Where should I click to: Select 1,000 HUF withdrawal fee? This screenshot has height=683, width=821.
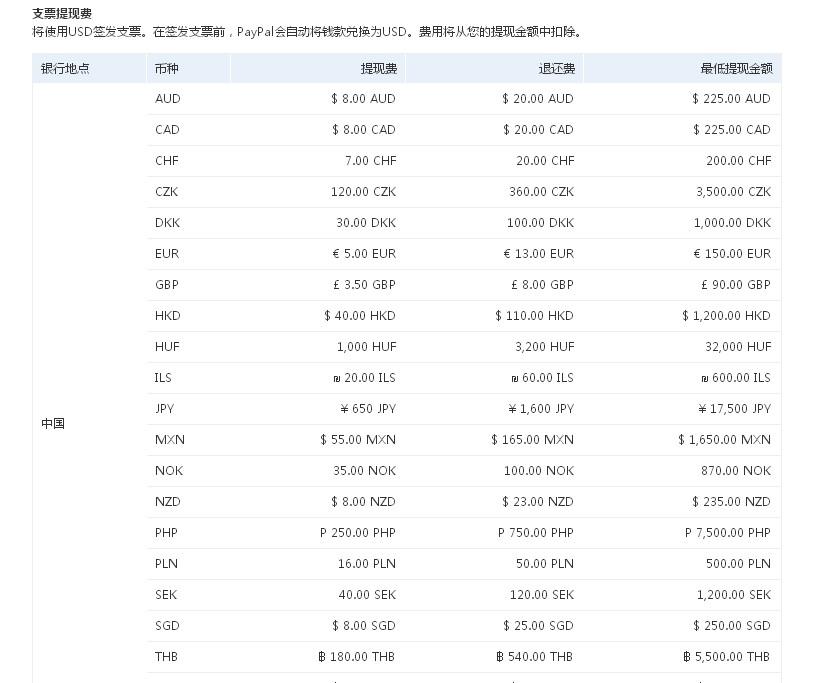[x=367, y=346]
